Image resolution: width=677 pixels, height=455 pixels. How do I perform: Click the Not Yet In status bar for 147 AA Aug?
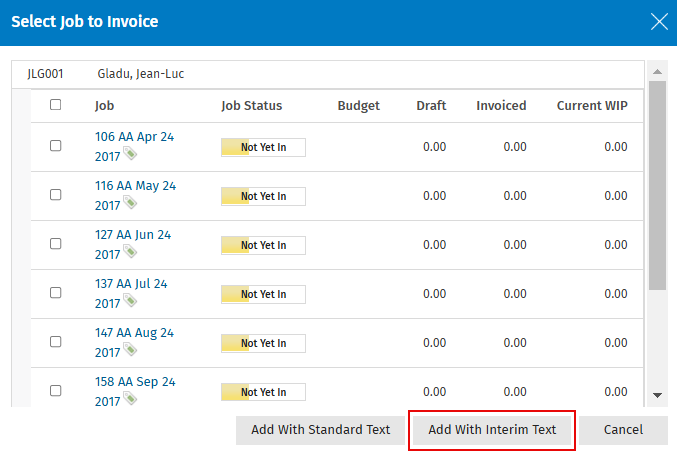pyautogui.click(x=263, y=343)
